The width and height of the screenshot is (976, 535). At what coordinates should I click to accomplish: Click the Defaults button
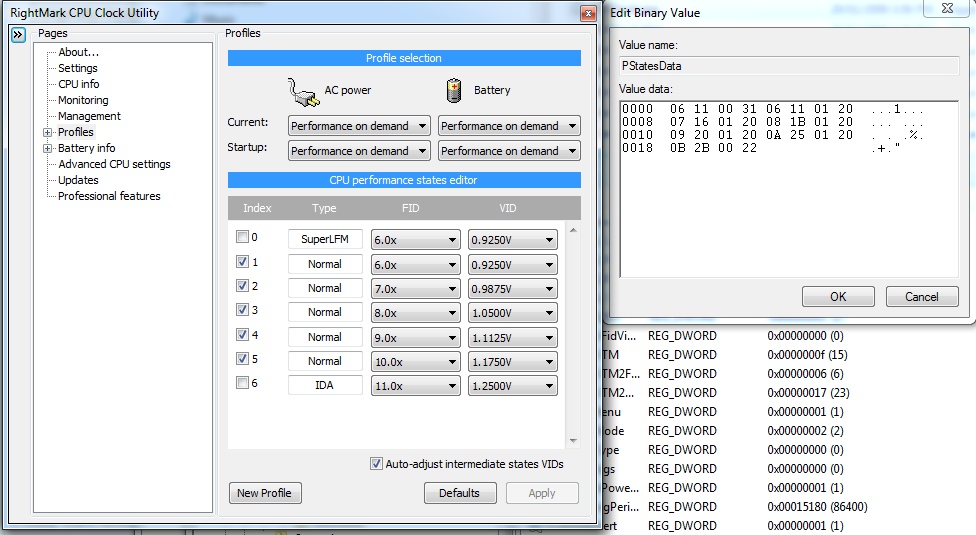pyautogui.click(x=459, y=493)
